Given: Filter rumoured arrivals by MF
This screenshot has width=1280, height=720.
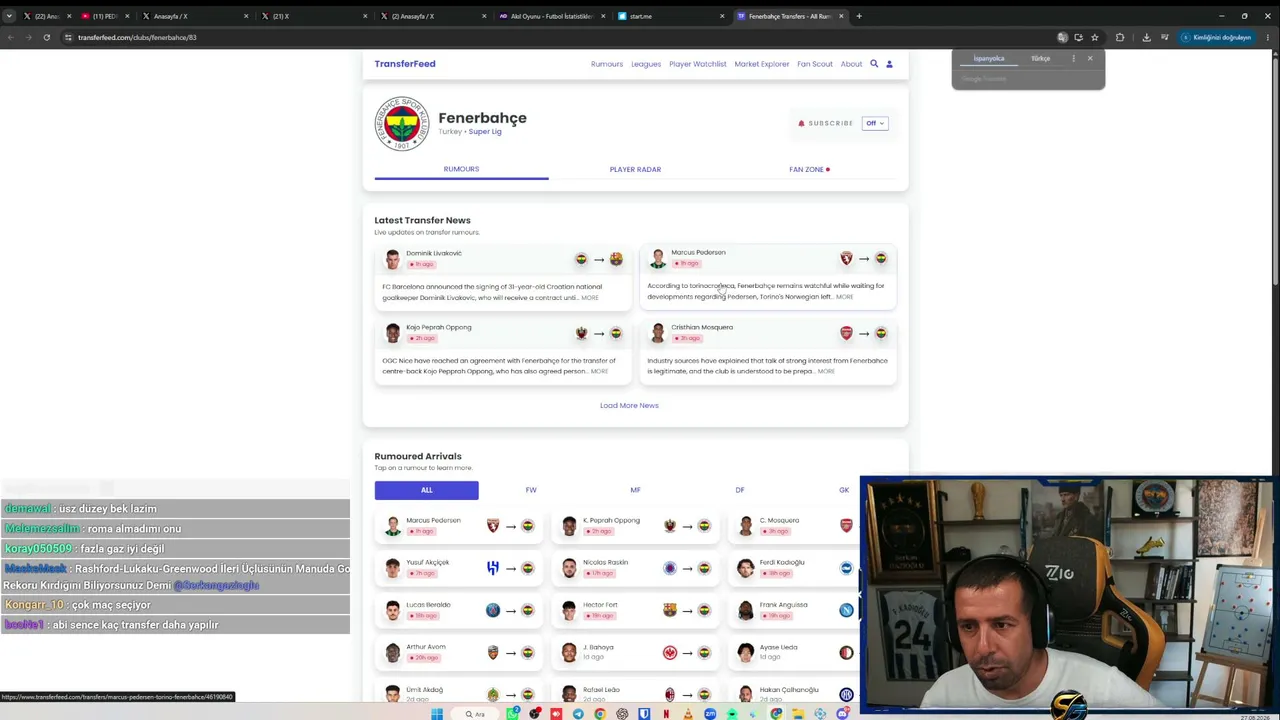Looking at the screenshot, I should pos(635,490).
